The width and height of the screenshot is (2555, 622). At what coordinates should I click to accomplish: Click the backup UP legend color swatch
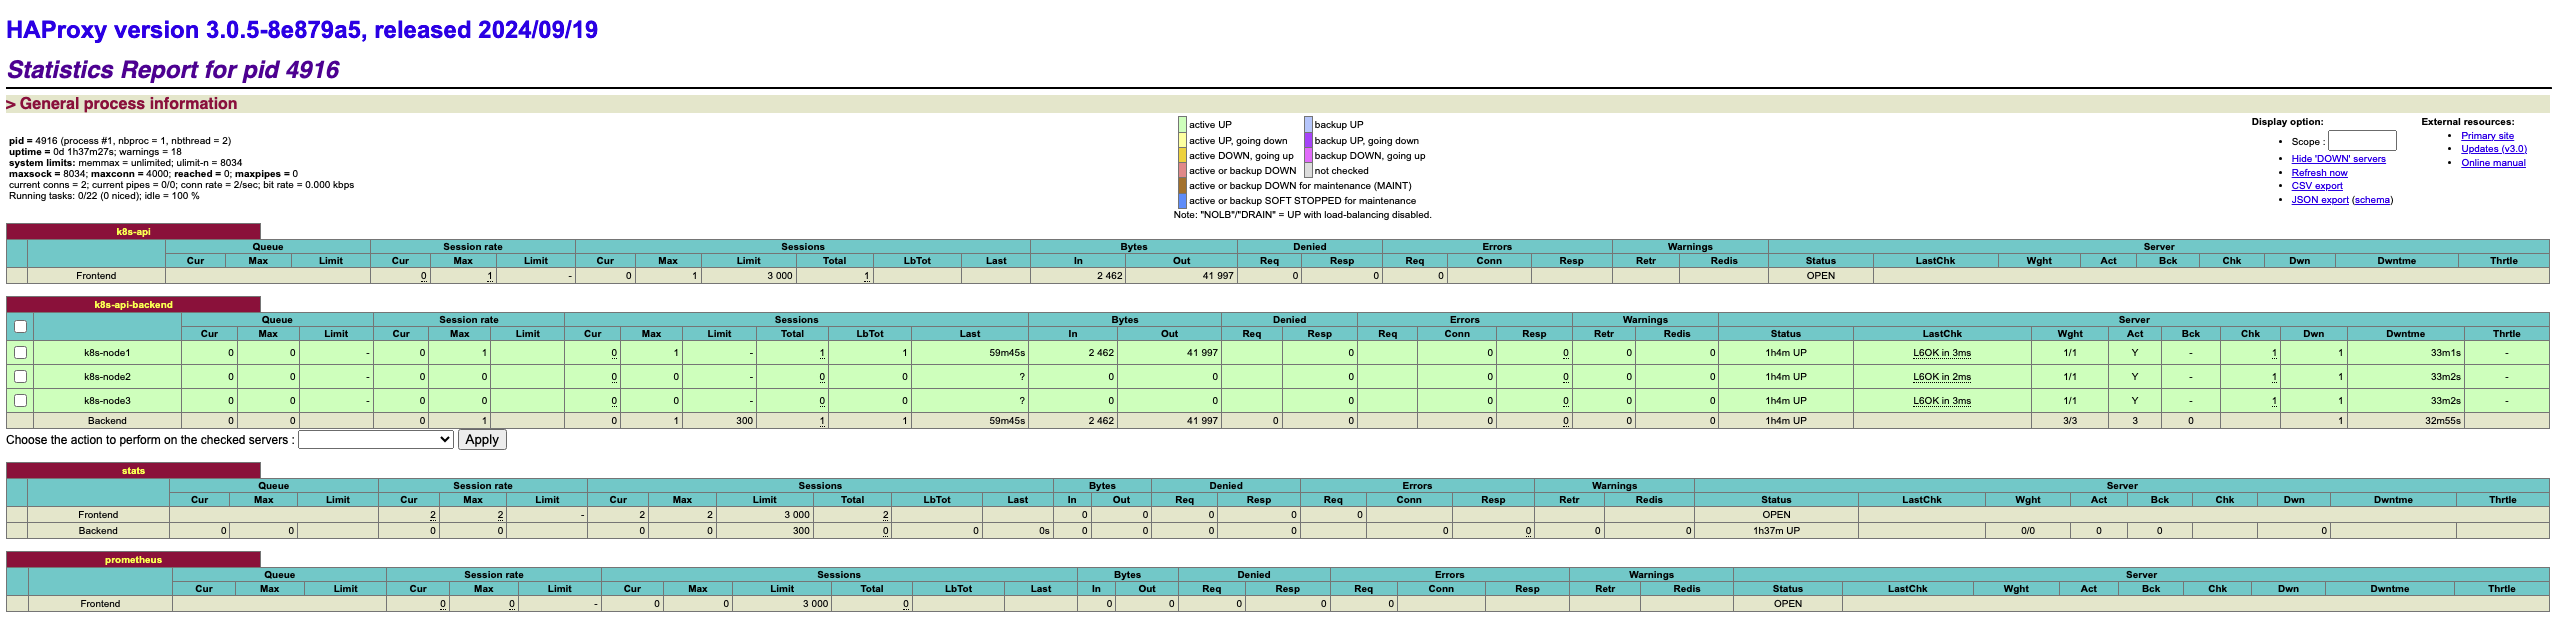pyautogui.click(x=1308, y=125)
